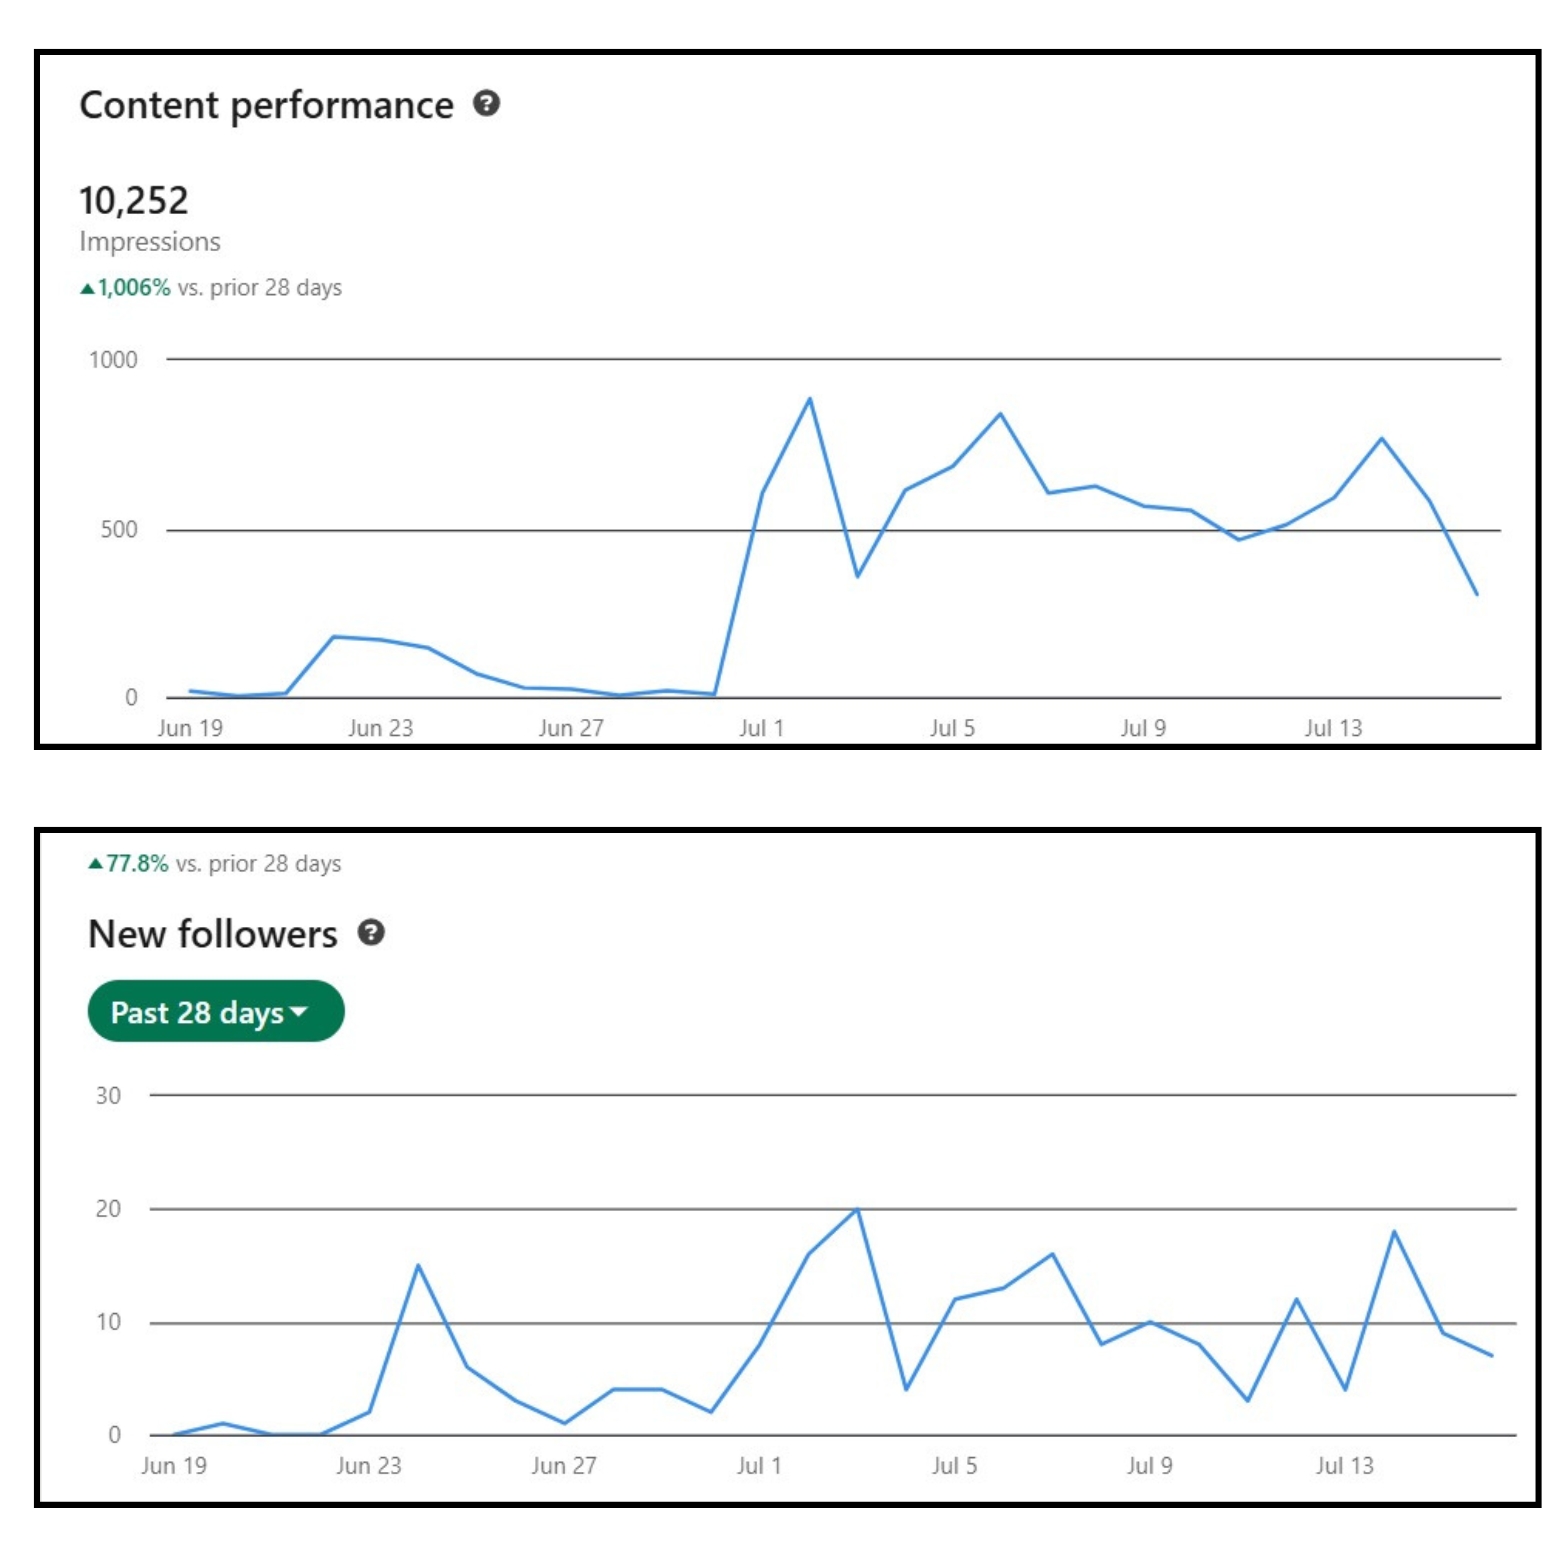
Task: Expand the date range selector for followers chart
Action: (215, 1012)
